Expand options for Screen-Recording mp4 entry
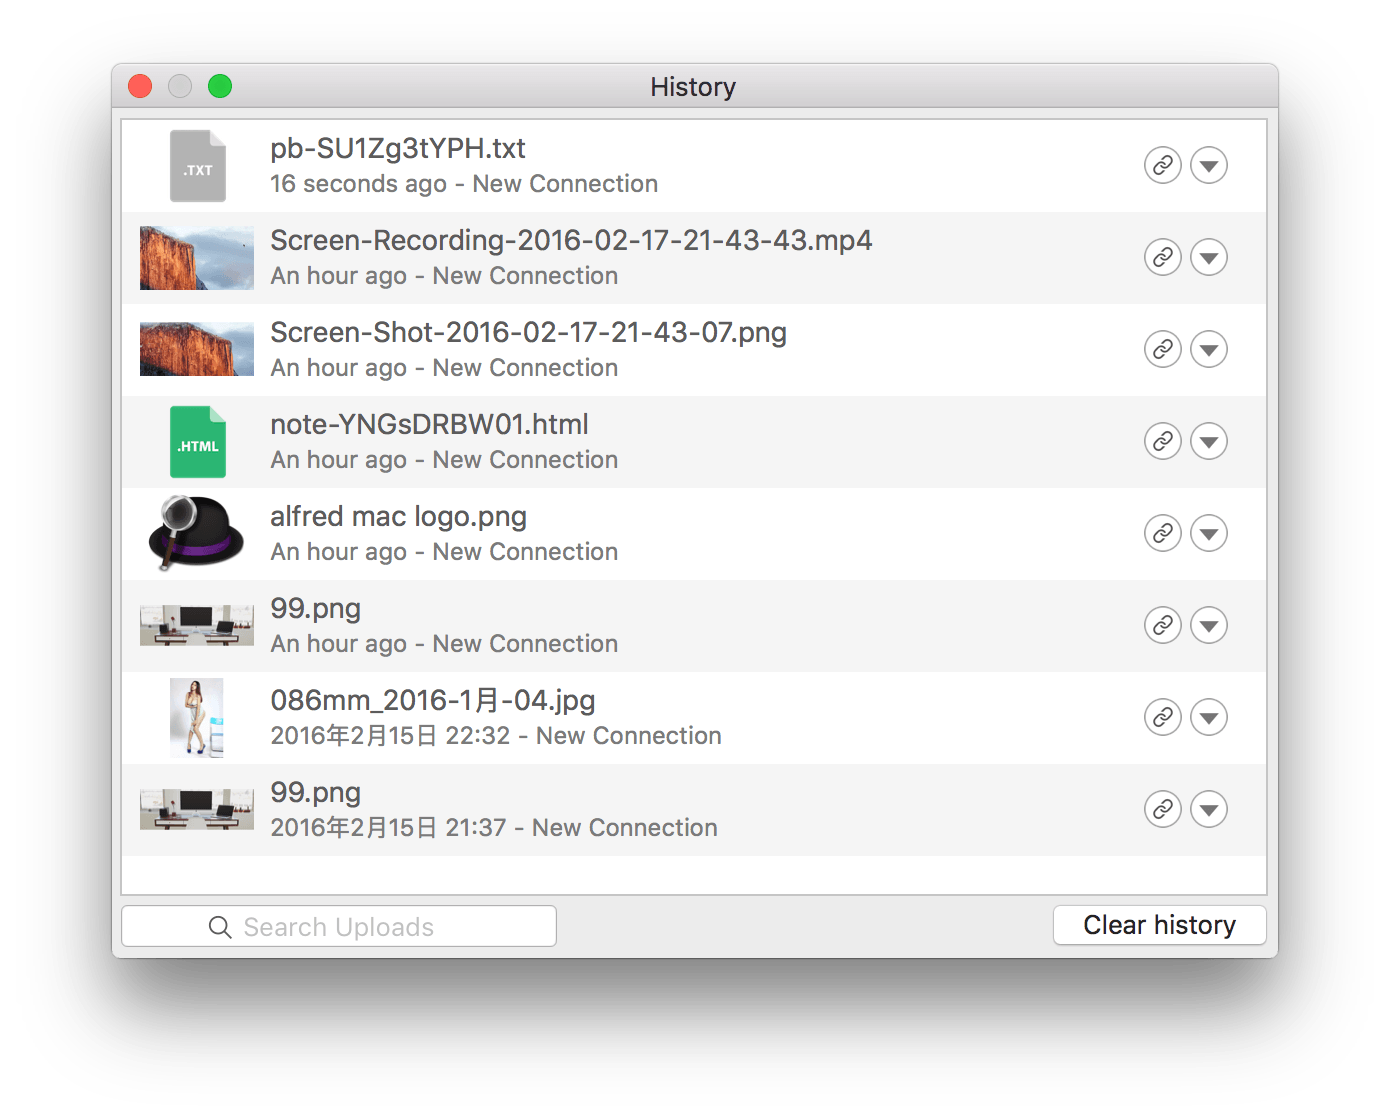 coord(1209,257)
